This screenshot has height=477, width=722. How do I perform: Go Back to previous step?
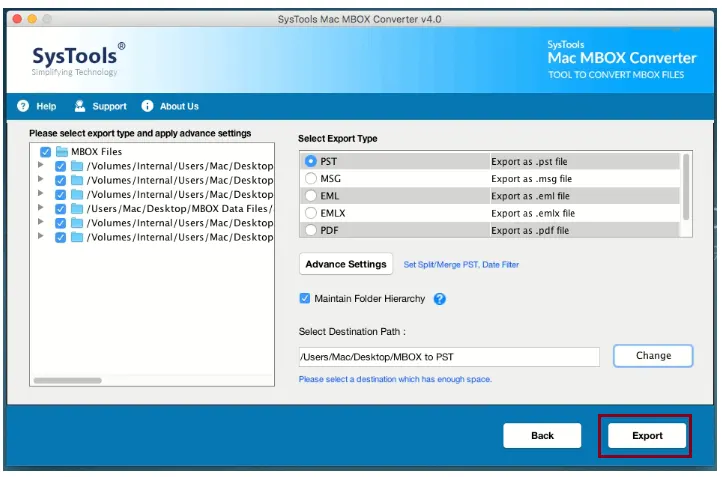pos(542,436)
